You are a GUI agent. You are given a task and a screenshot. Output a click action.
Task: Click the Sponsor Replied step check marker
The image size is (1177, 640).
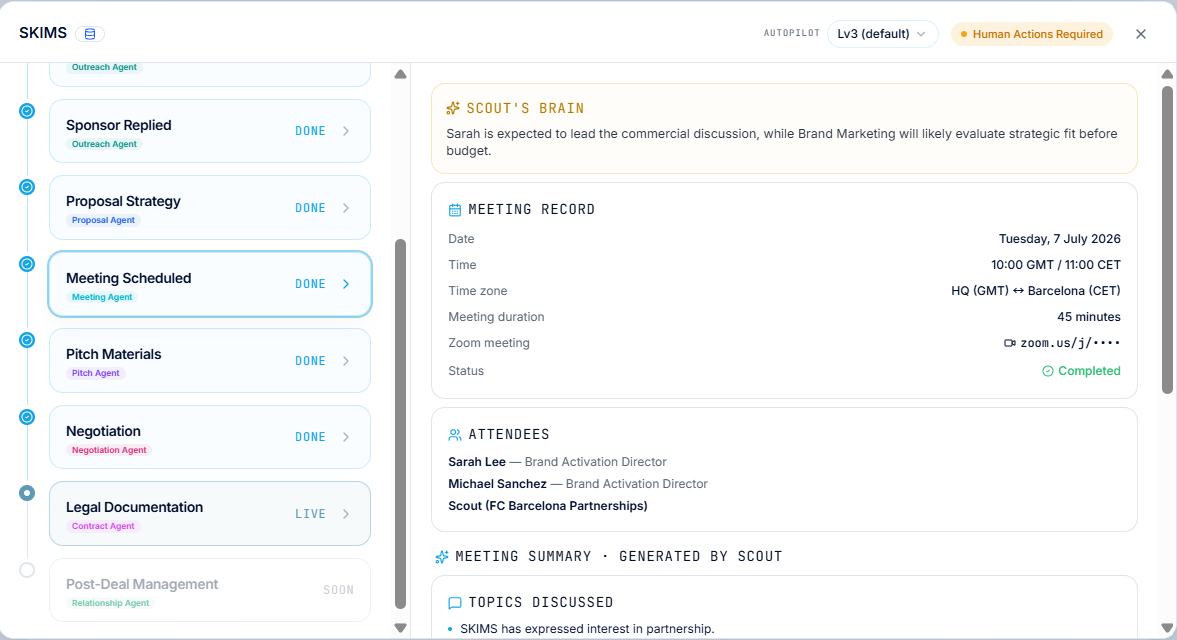(x=27, y=111)
